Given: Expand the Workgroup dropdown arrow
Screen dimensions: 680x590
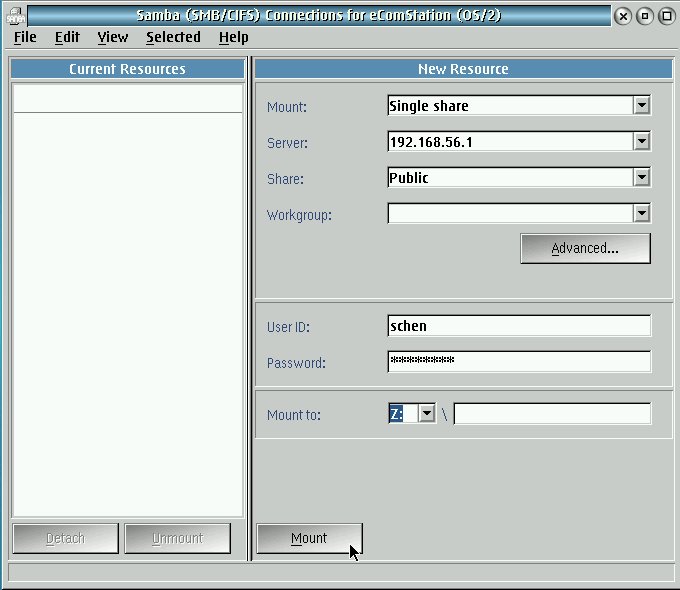Looking at the screenshot, I should click(x=641, y=213).
